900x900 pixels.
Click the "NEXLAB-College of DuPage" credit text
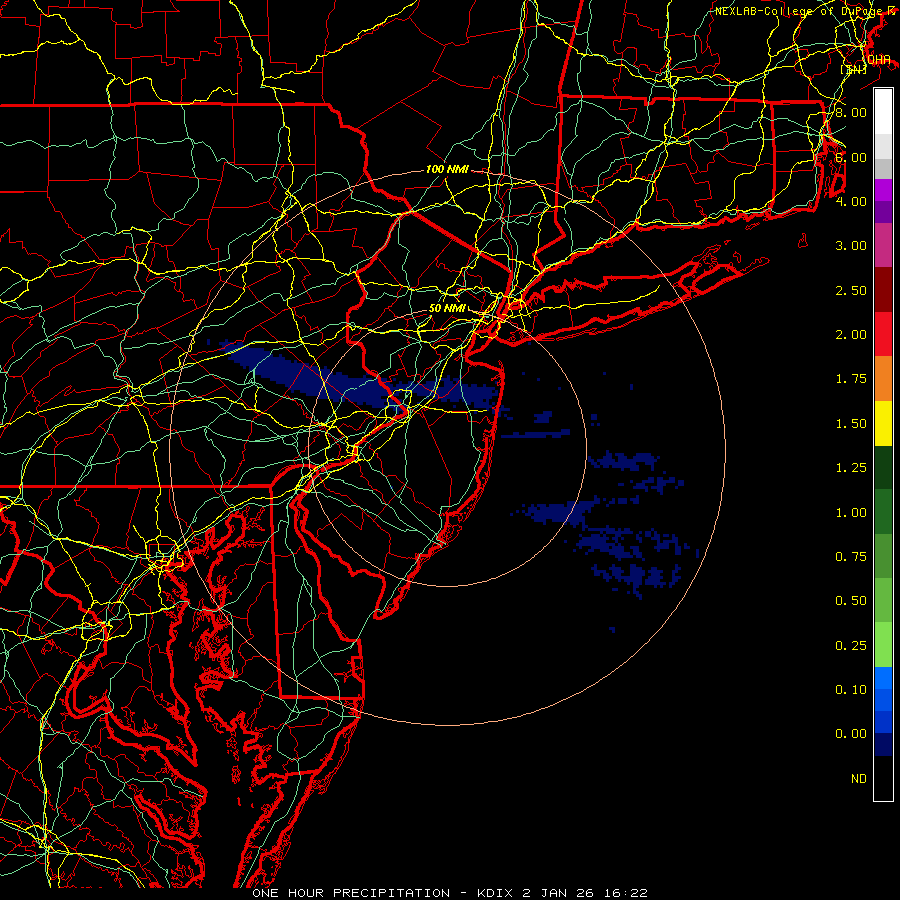click(800, 11)
